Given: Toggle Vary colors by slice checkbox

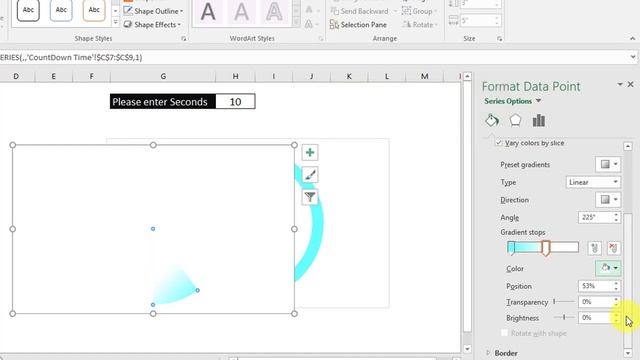Looking at the screenshot, I should 498,143.
